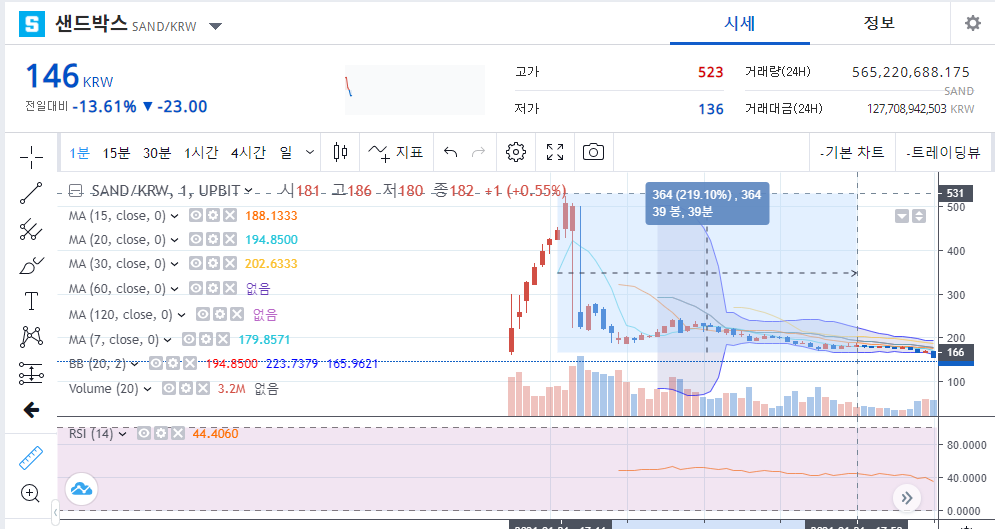Undo the last chart action
This screenshot has height=529, width=995.
pos(451,152)
